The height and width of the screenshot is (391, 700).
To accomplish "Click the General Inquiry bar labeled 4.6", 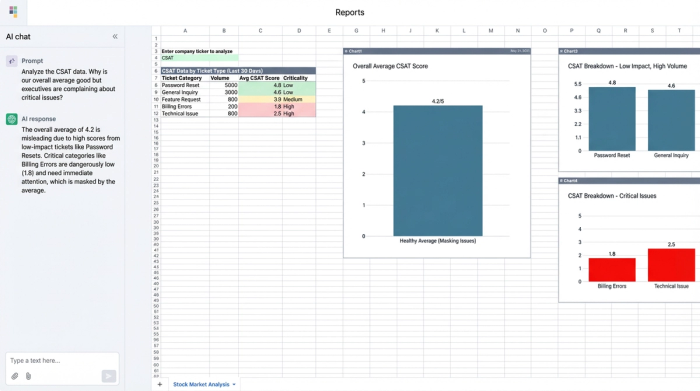I will [671, 121].
